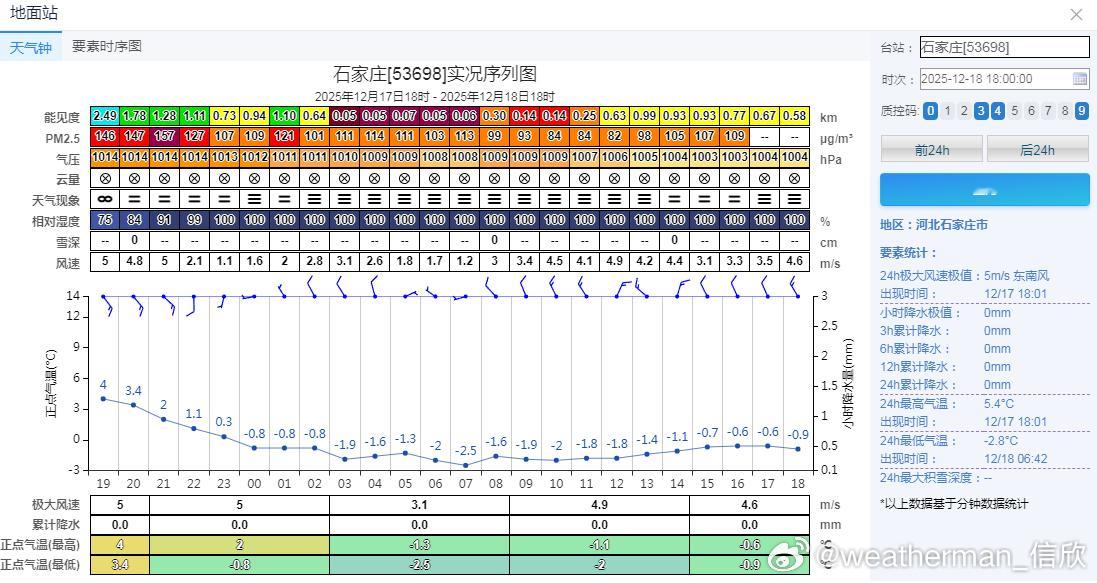Click visibility cell 0.73
Screen dimensions: 1097x583
point(225,115)
